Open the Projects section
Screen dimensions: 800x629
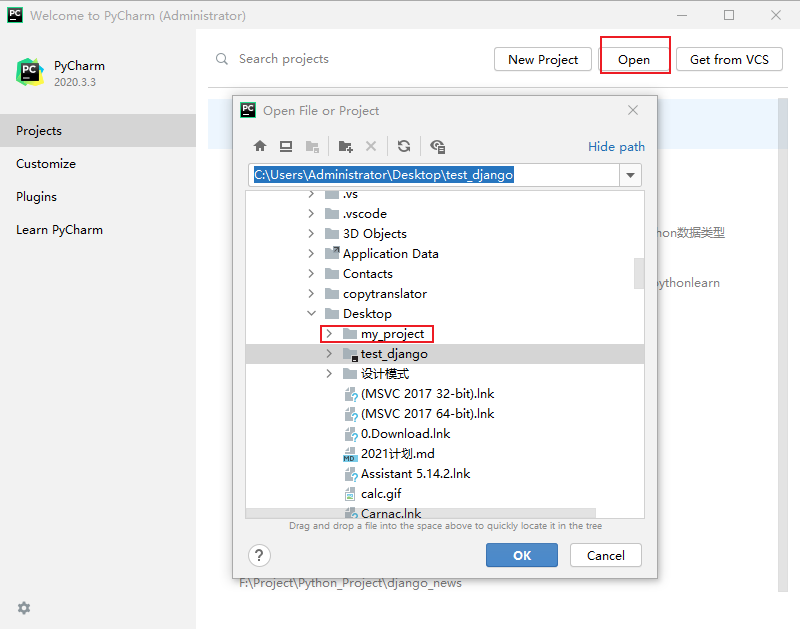click(98, 131)
